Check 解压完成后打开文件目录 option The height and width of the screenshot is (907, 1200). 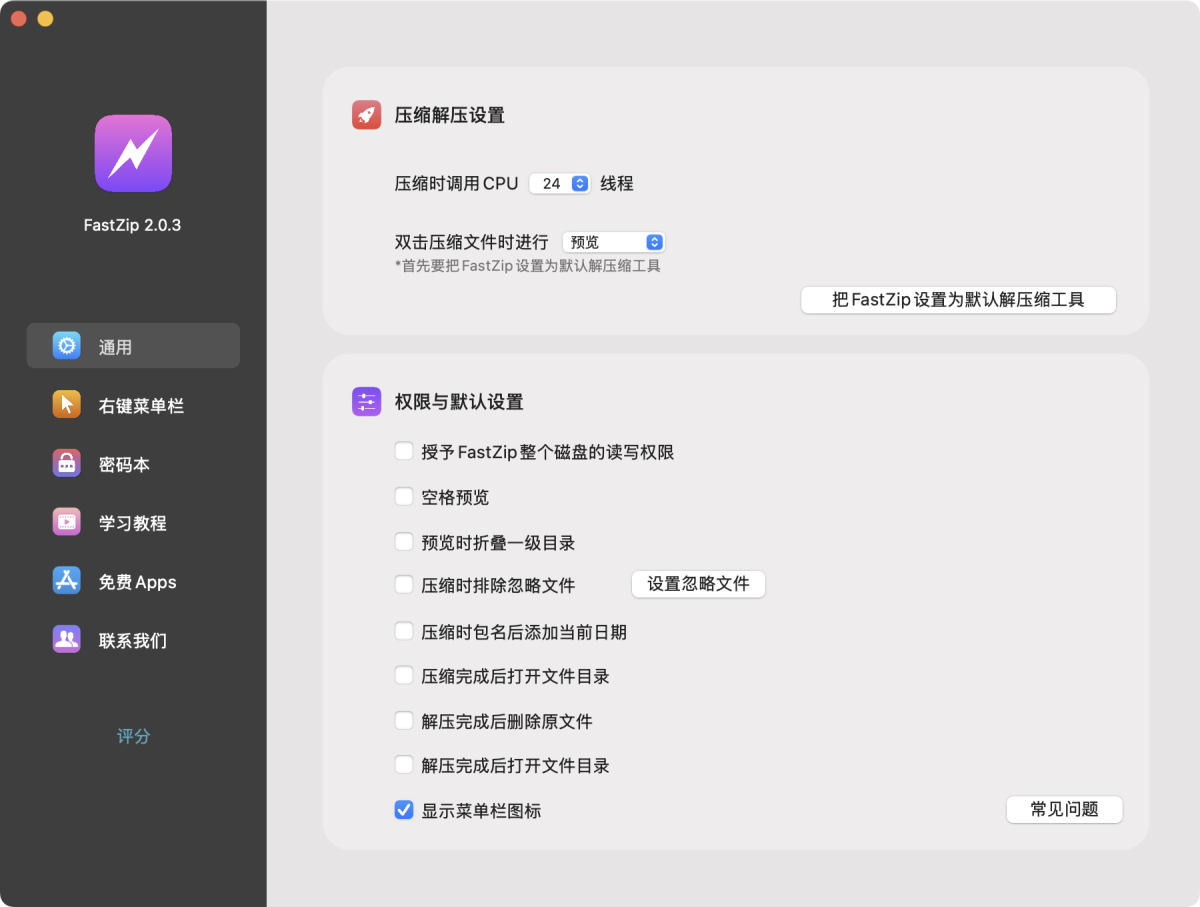(x=404, y=765)
